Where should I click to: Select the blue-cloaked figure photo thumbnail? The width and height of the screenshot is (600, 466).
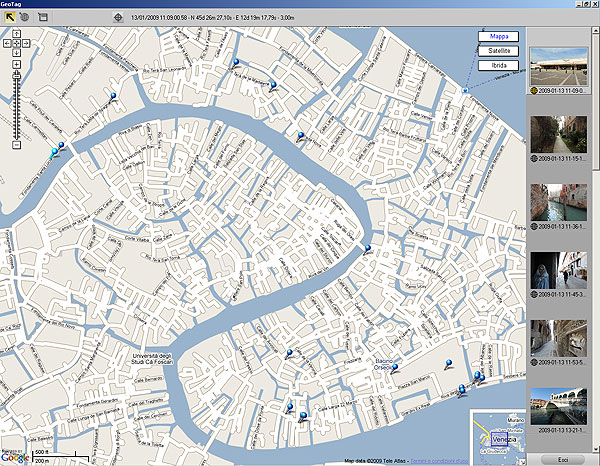tap(559, 270)
